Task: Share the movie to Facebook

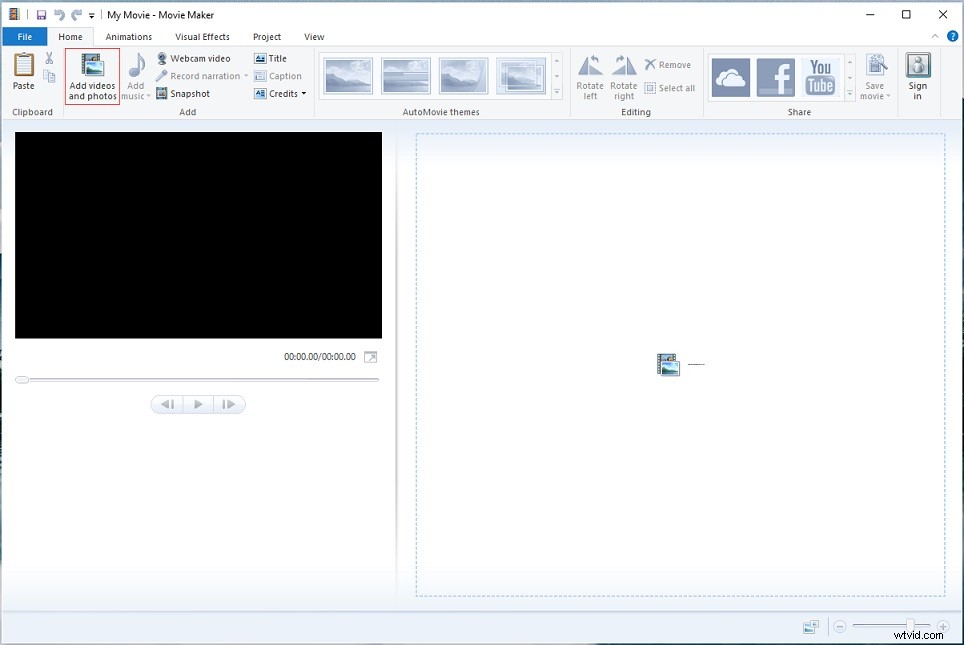Action: click(x=776, y=75)
